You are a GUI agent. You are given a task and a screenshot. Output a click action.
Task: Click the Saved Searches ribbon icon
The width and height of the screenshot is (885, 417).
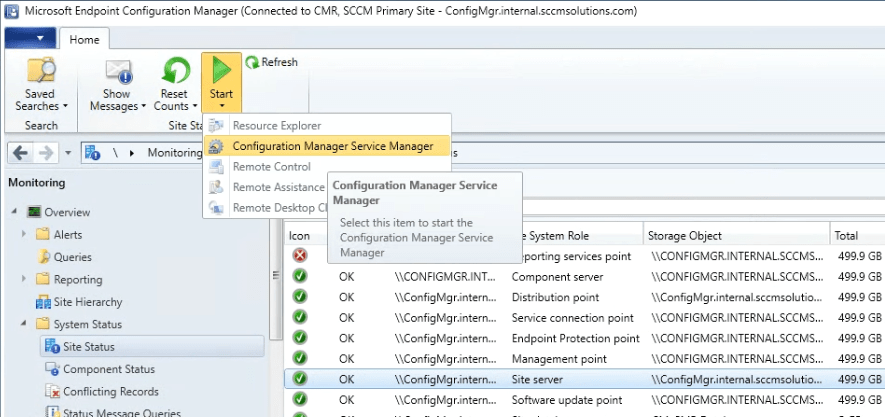tap(41, 72)
